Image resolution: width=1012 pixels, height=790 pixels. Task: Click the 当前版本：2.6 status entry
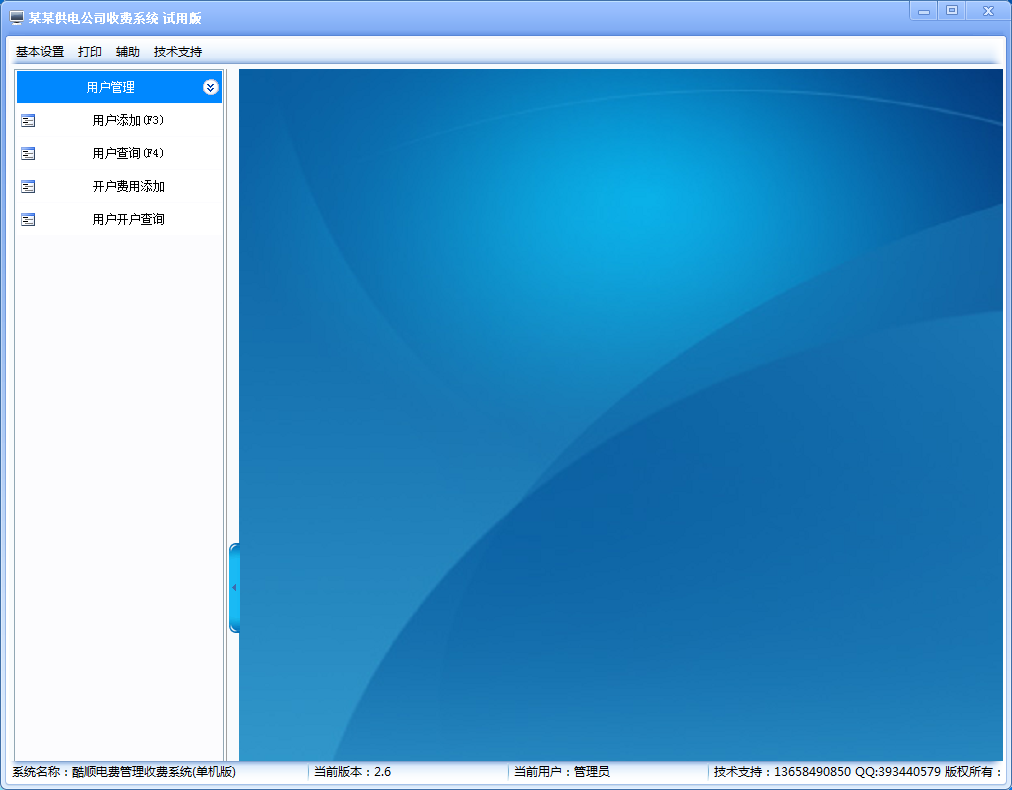click(x=352, y=772)
